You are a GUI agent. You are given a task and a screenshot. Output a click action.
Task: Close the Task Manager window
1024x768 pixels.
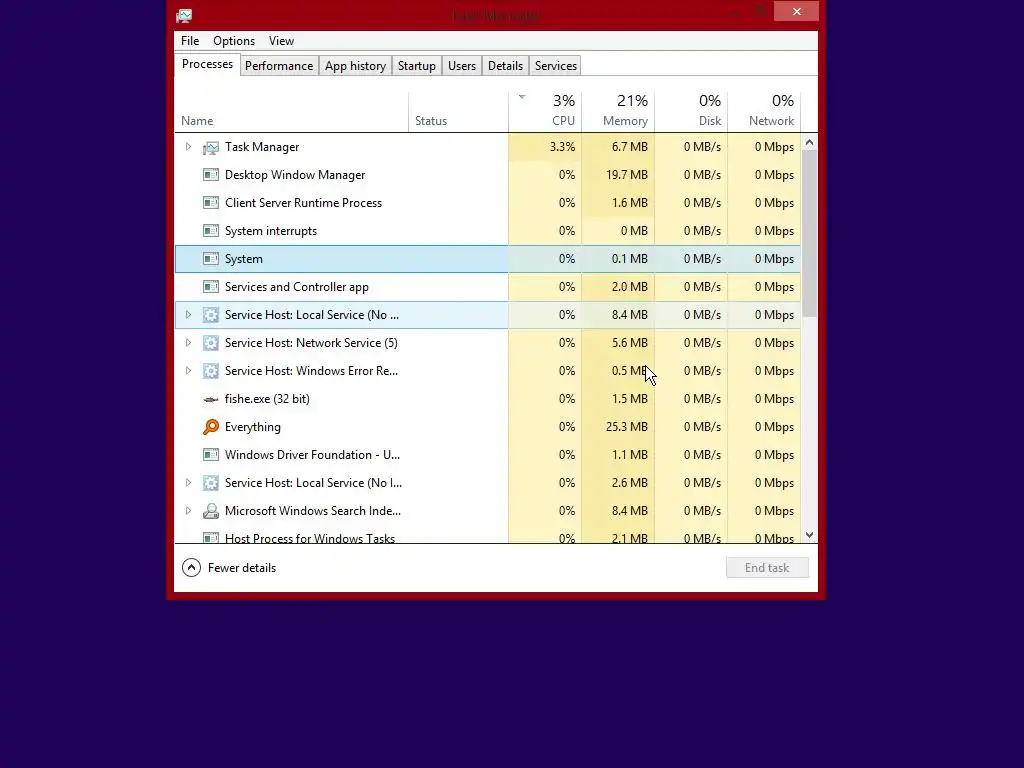click(x=796, y=11)
